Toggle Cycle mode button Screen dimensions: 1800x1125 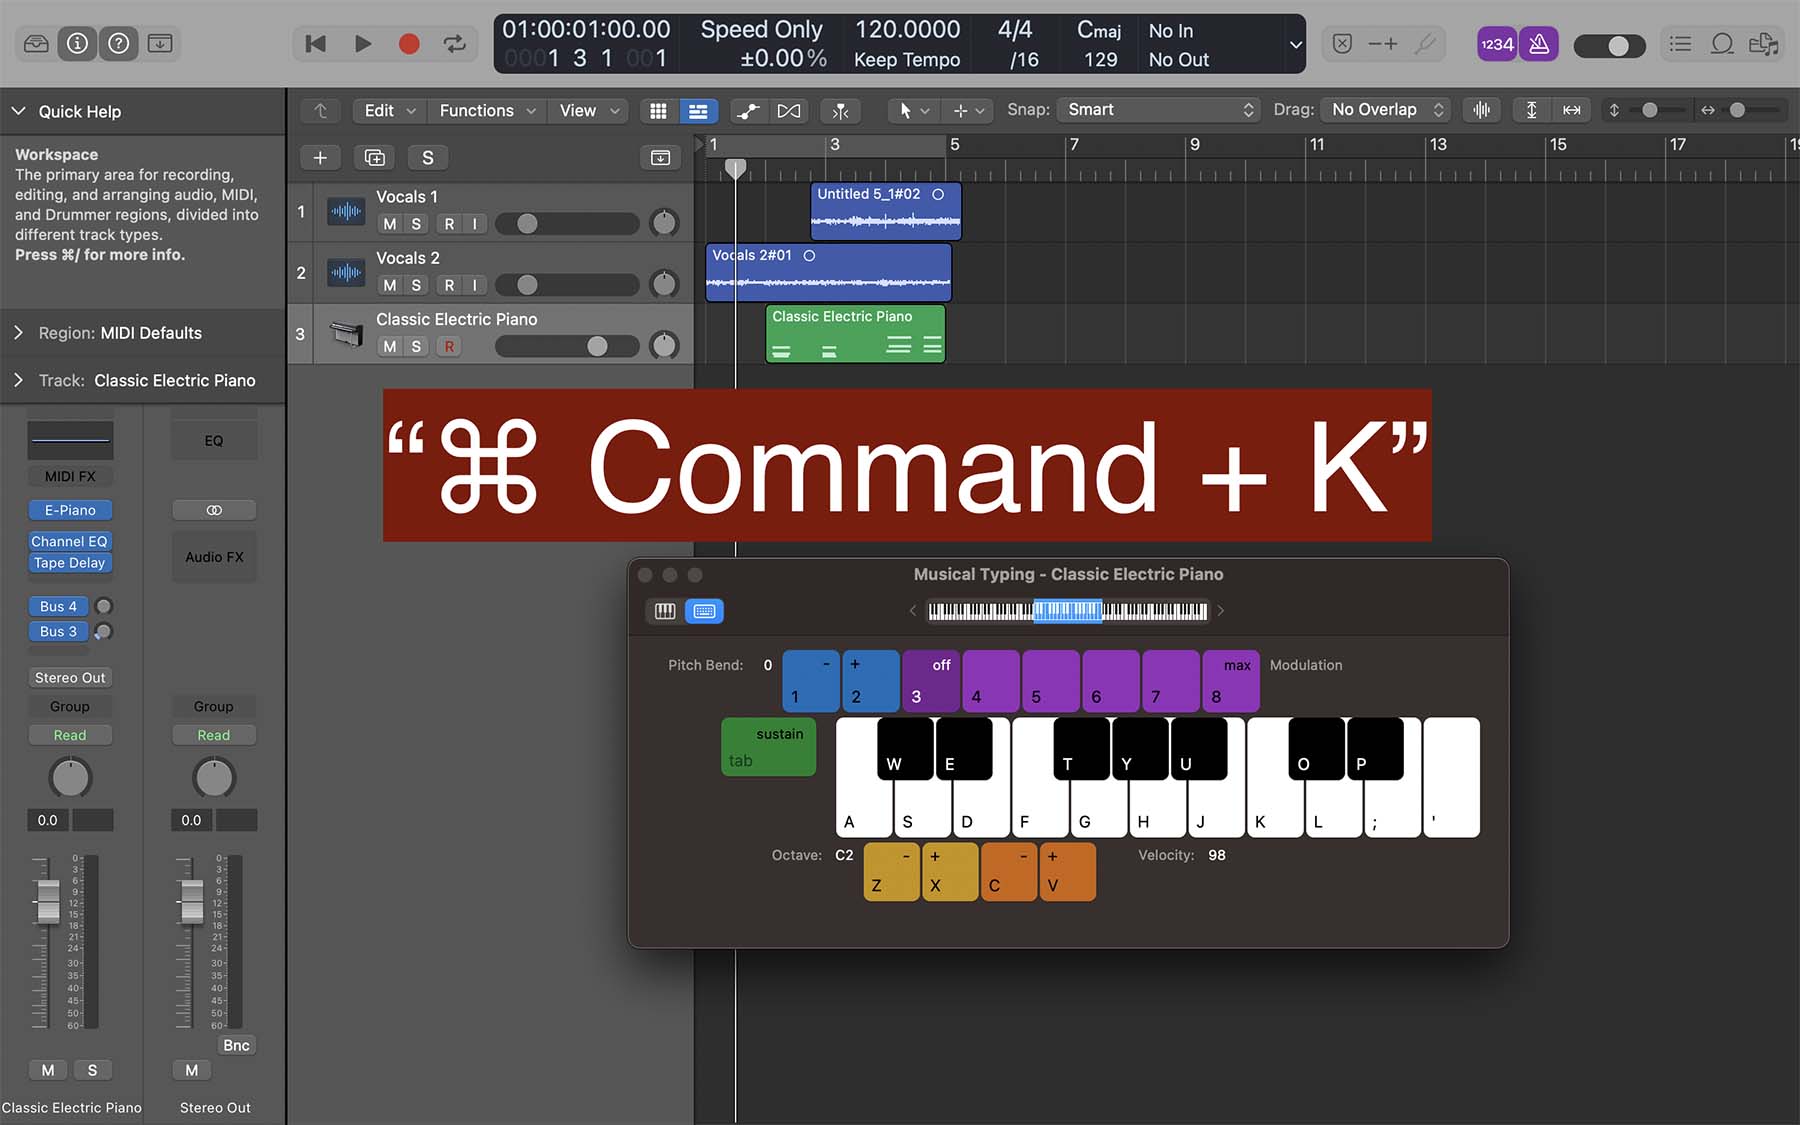pos(455,44)
